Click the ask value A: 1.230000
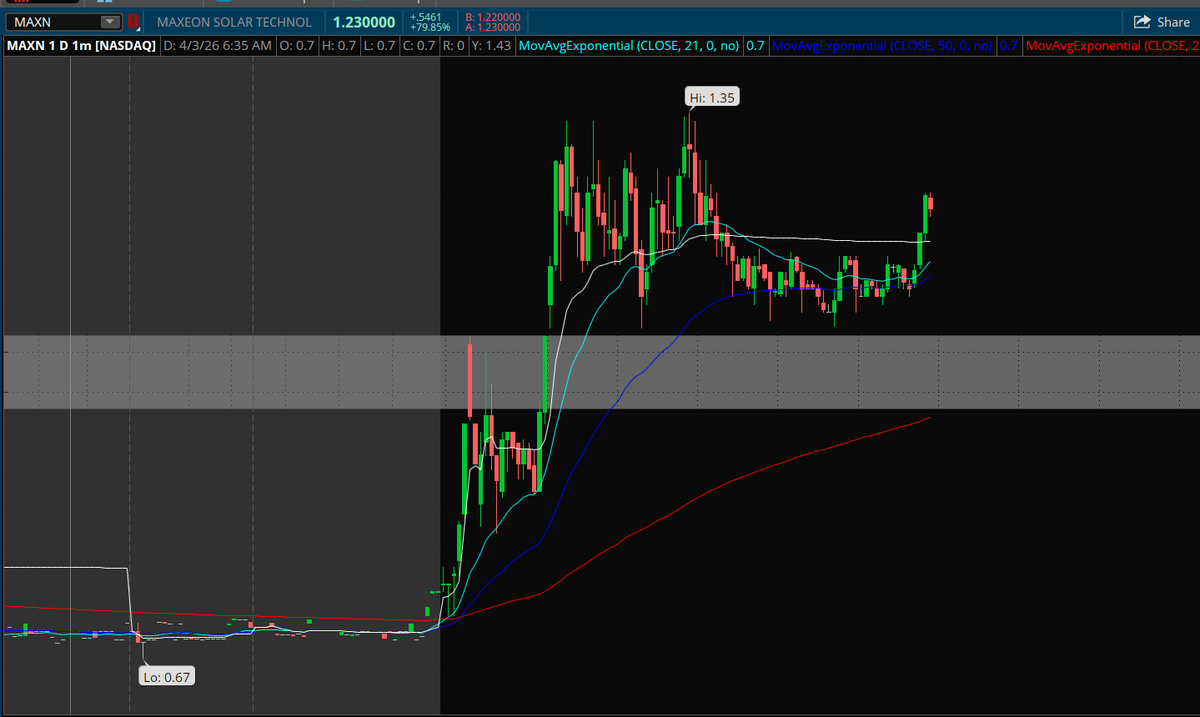 point(493,27)
